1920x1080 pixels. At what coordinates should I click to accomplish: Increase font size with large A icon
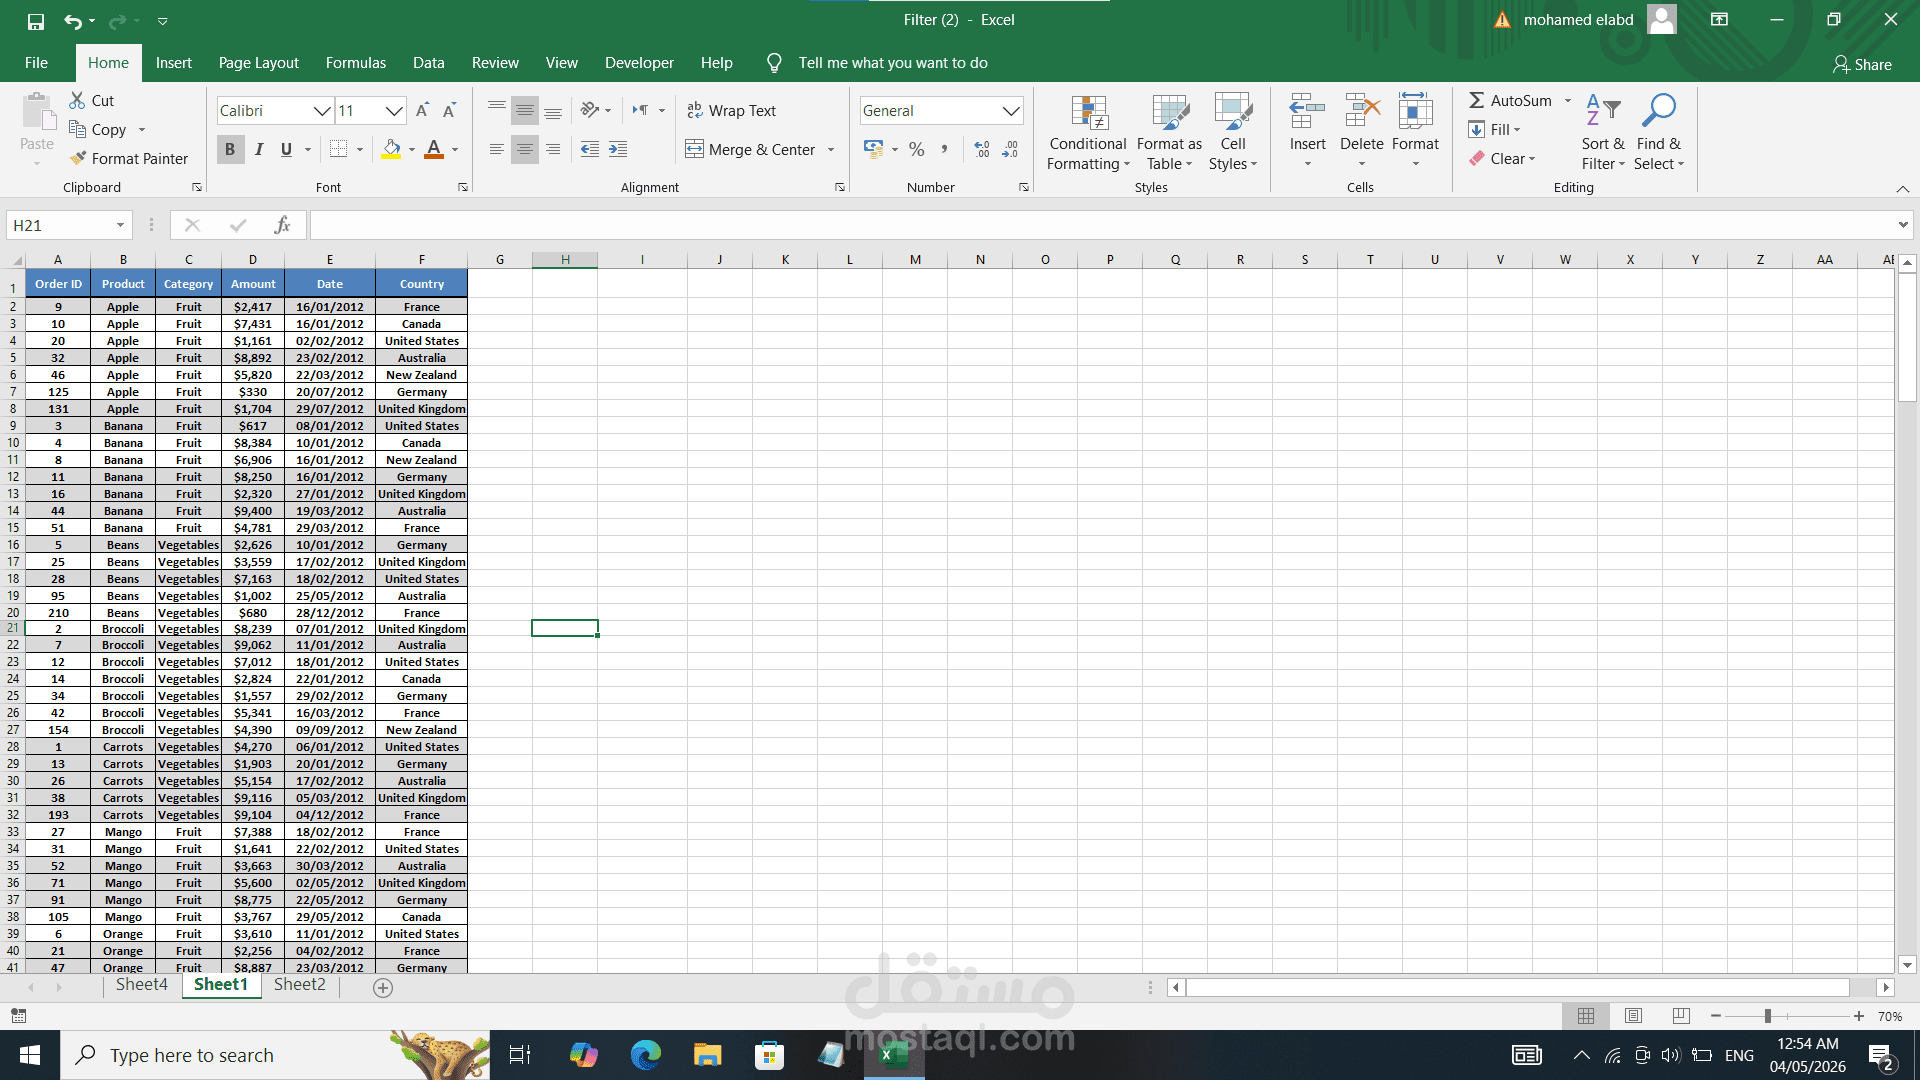422,110
